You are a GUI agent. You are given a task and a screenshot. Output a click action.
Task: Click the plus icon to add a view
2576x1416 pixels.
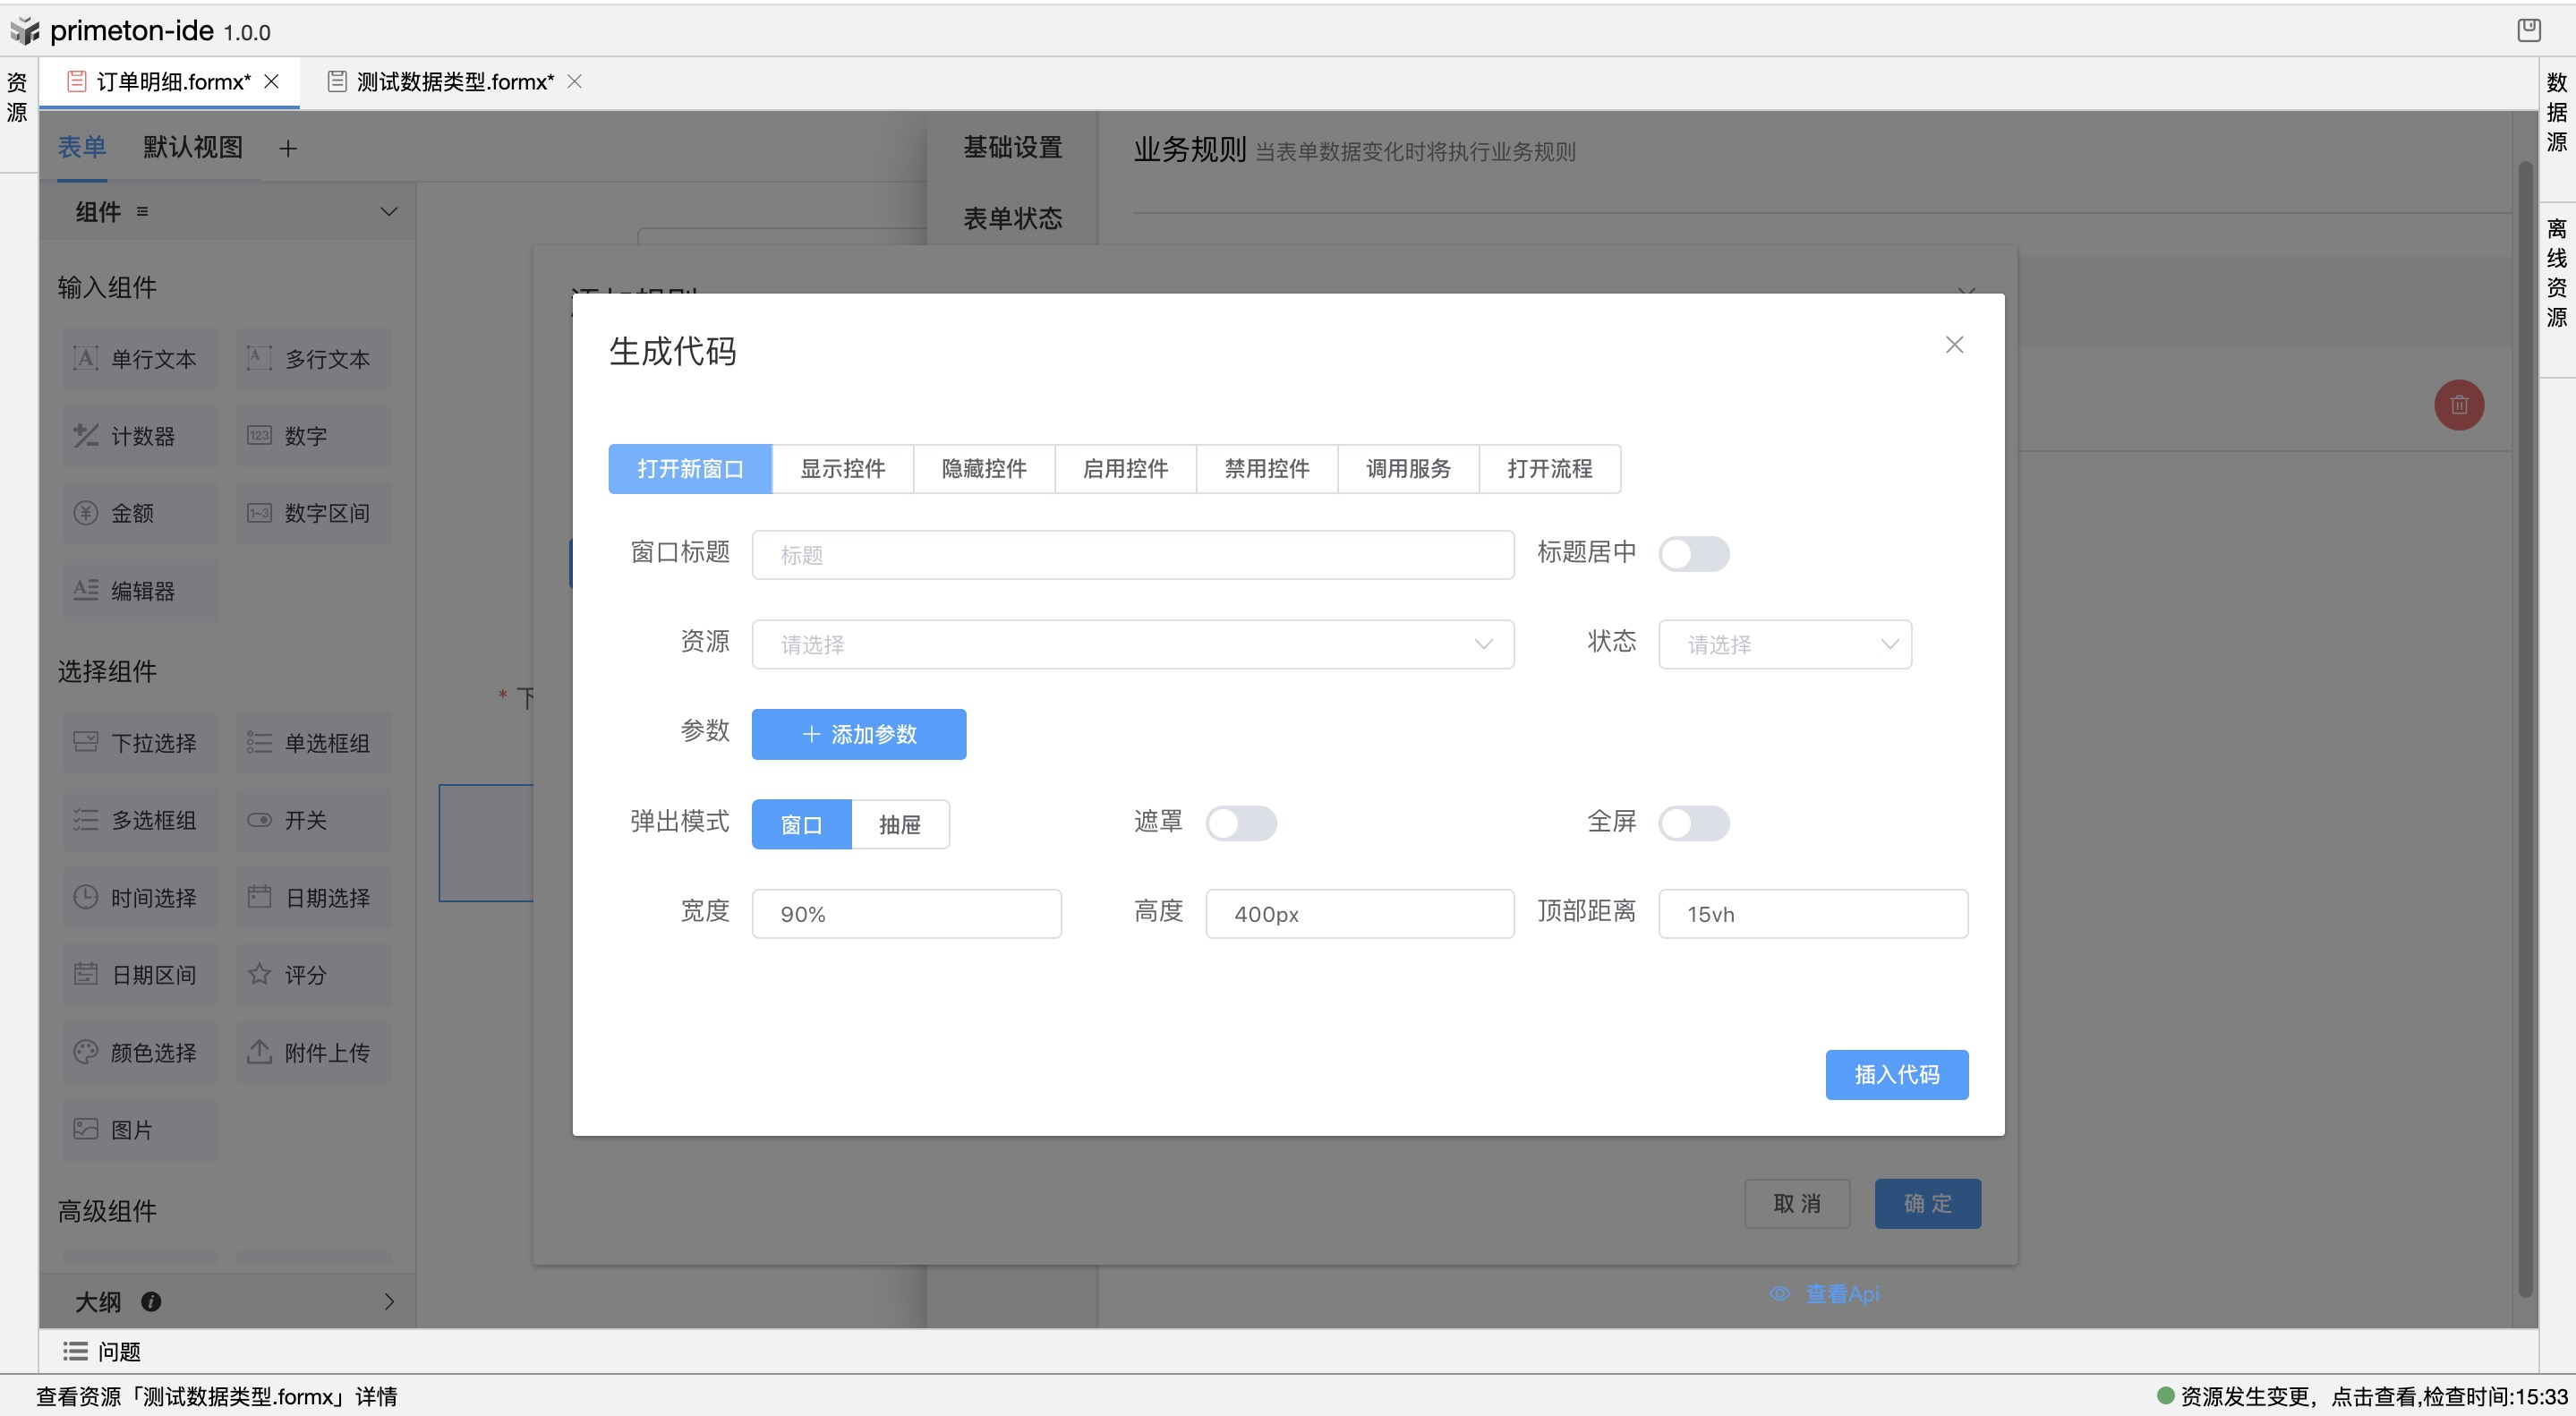(288, 149)
